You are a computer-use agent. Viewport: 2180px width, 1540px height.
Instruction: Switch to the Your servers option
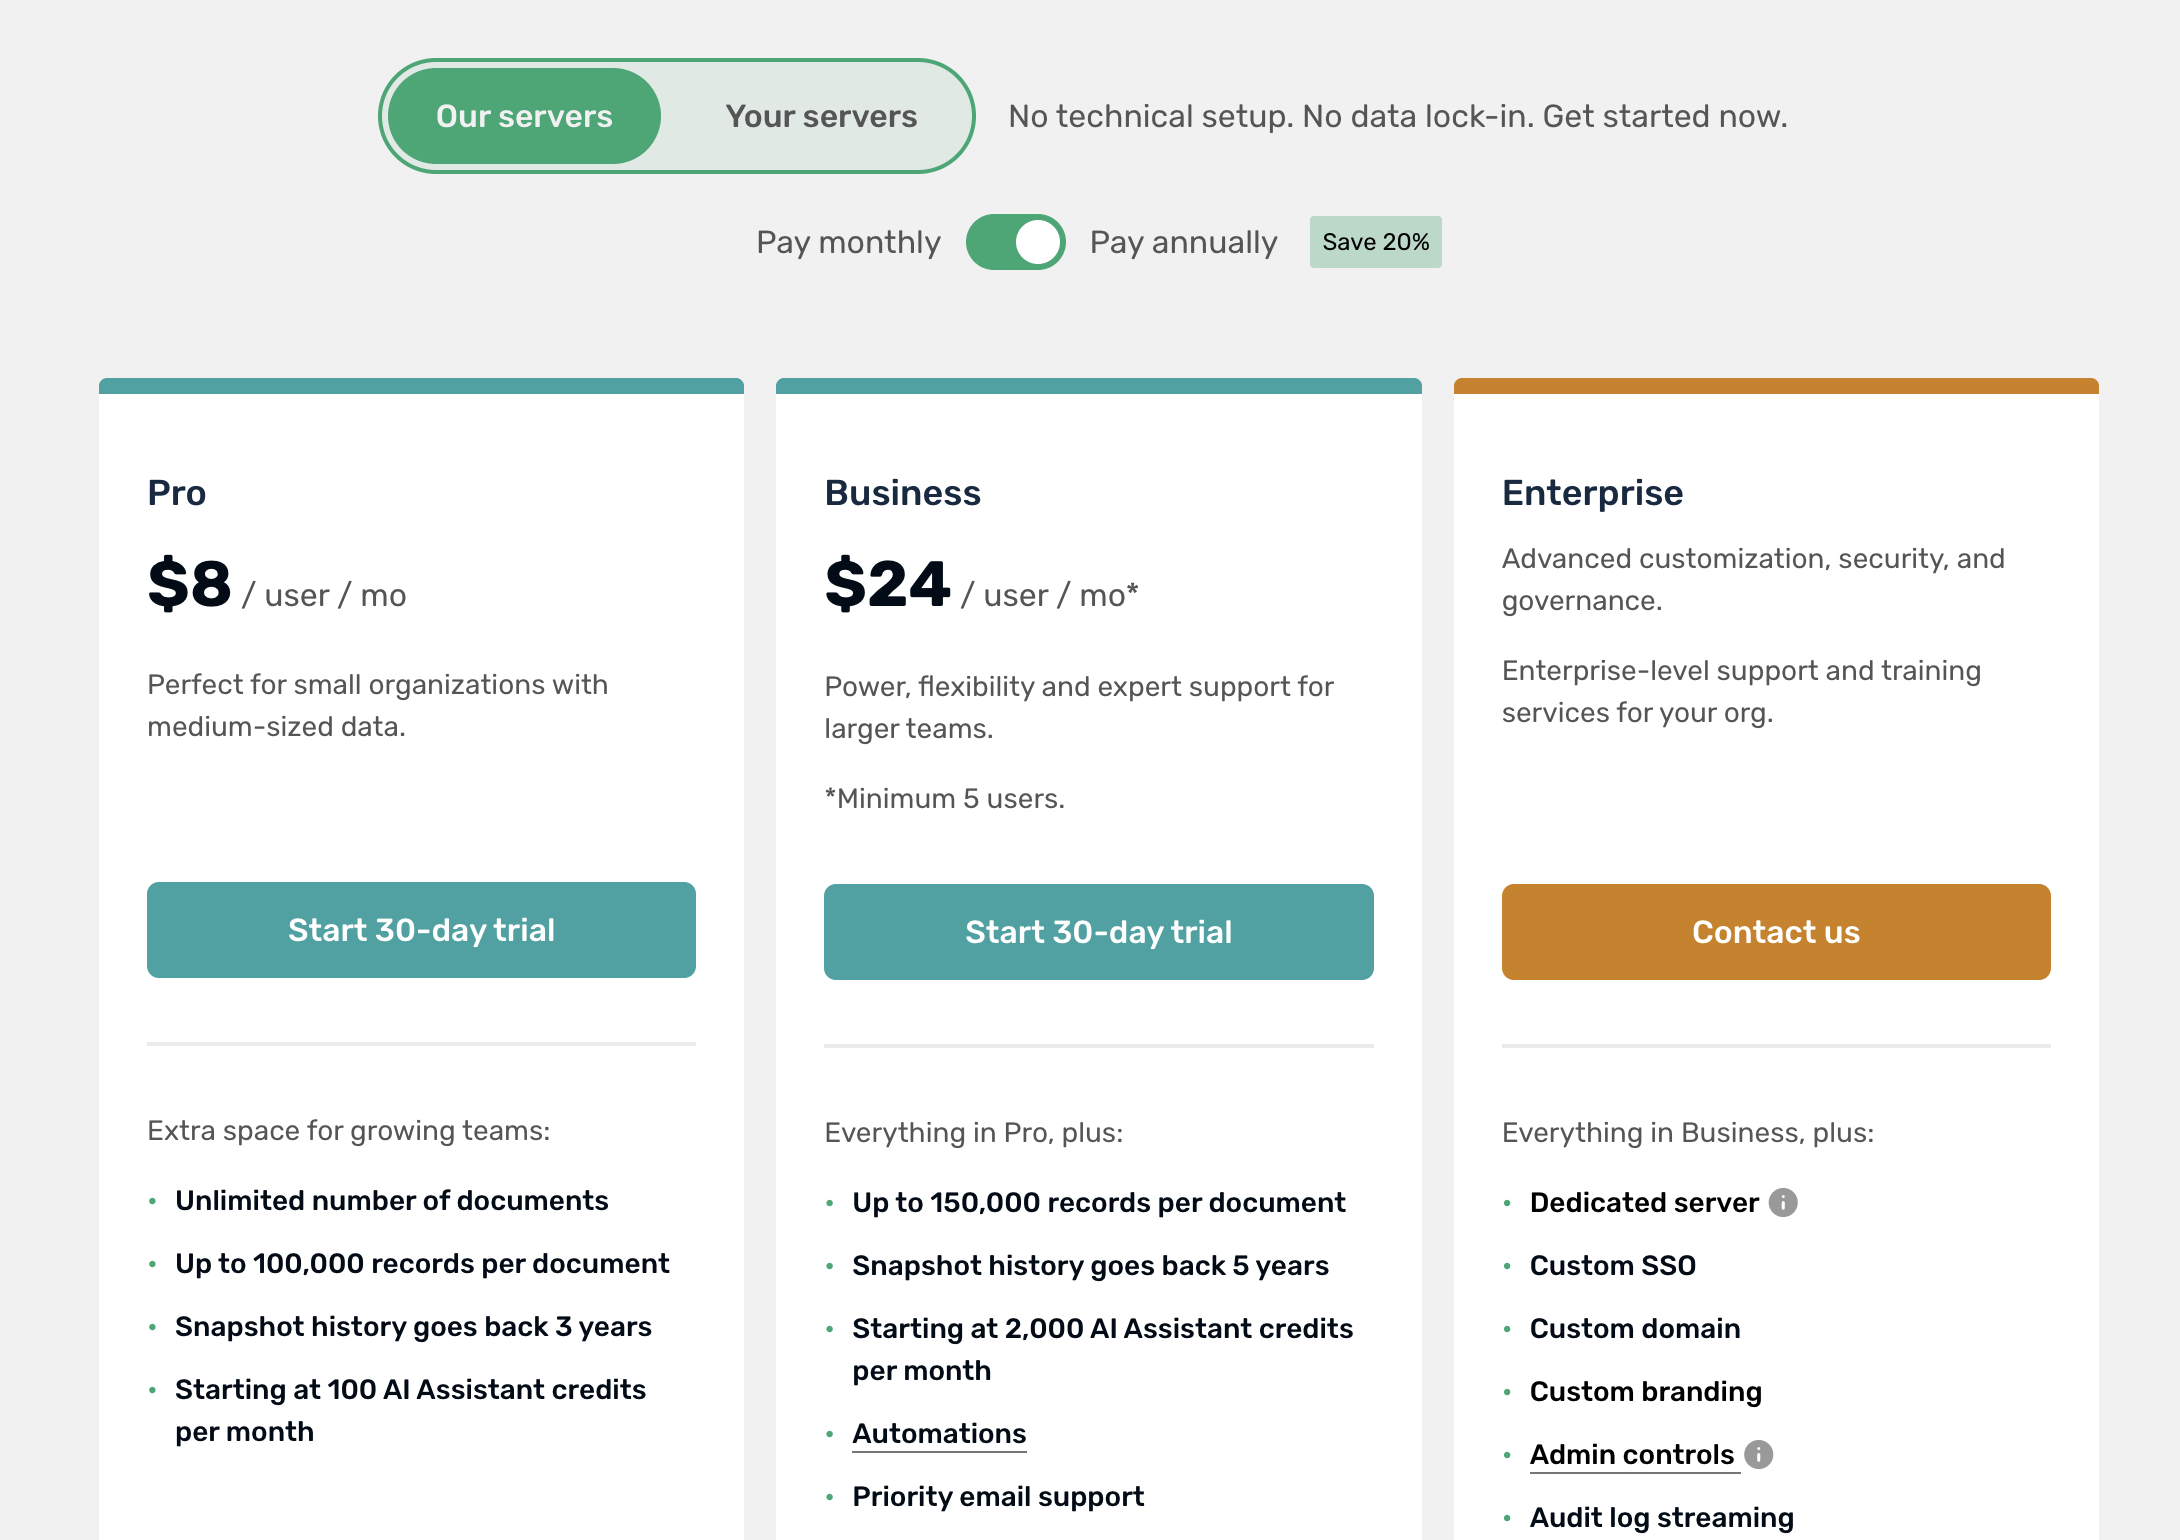[821, 116]
